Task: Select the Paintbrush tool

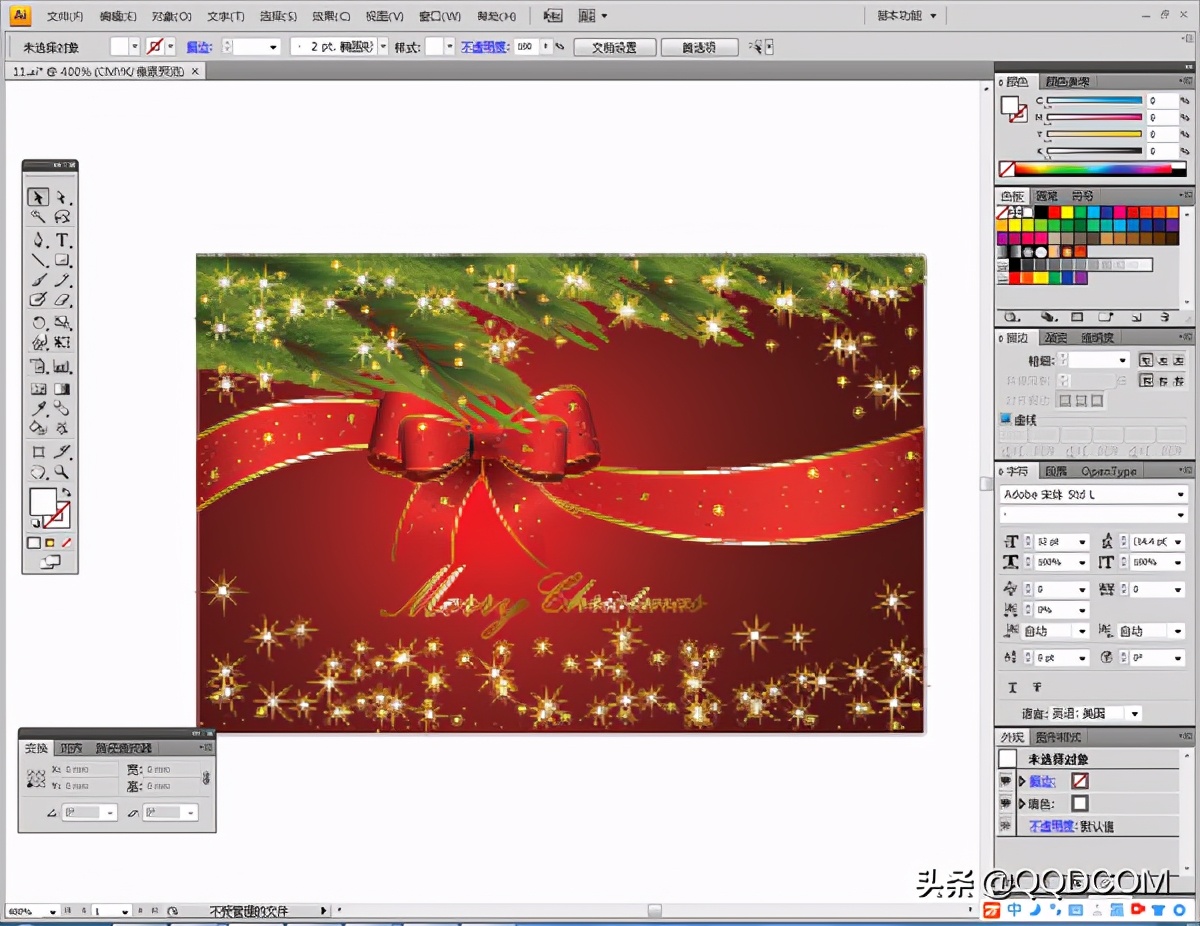Action: [x=38, y=280]
